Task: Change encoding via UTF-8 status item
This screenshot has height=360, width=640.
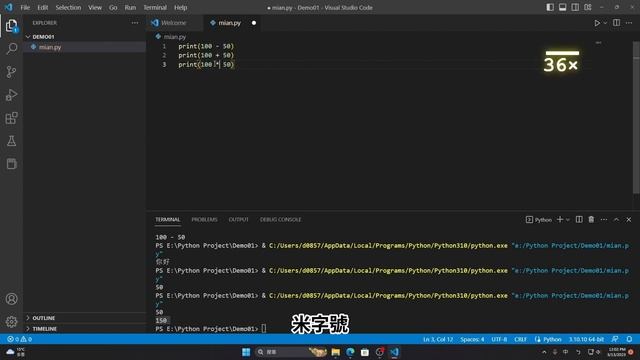Action: click(499, 339)
